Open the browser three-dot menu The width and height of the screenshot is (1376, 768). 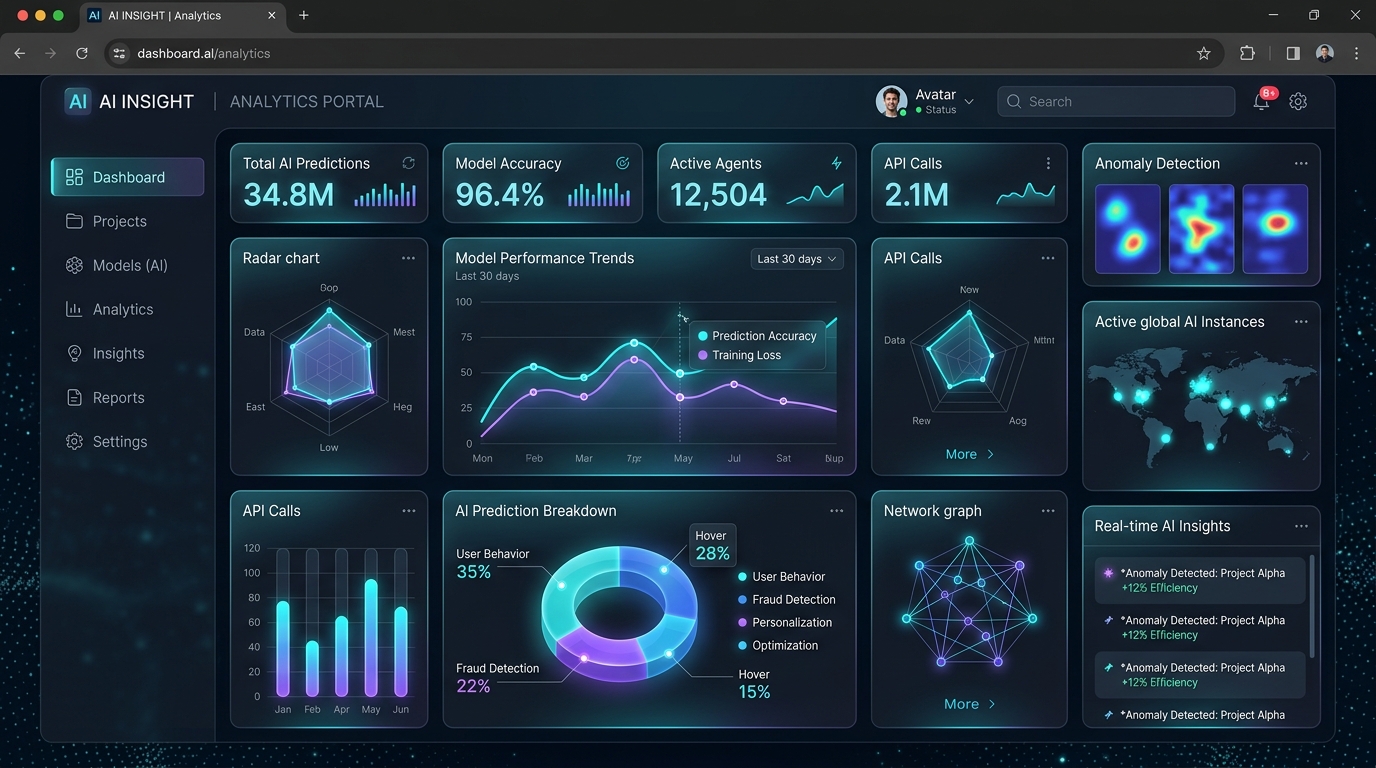click(1357, 53)
